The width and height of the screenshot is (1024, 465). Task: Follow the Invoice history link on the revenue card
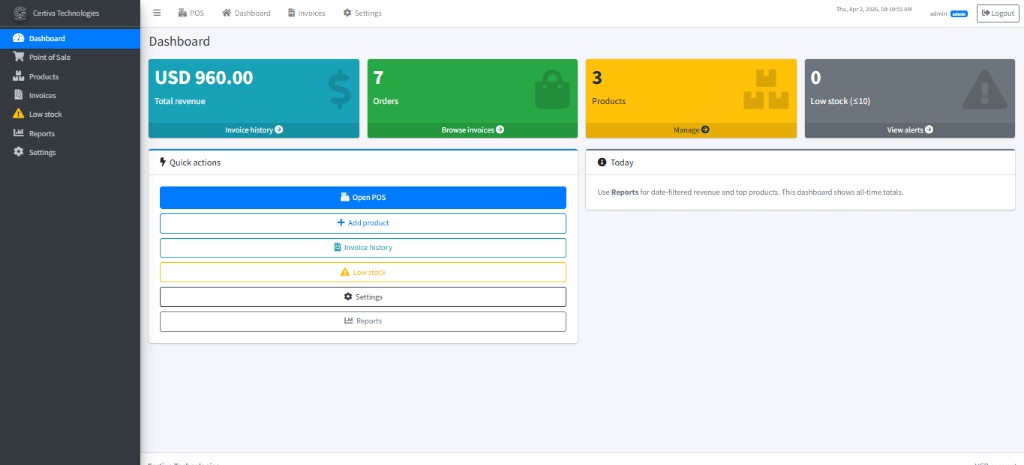tap(254, 130)
